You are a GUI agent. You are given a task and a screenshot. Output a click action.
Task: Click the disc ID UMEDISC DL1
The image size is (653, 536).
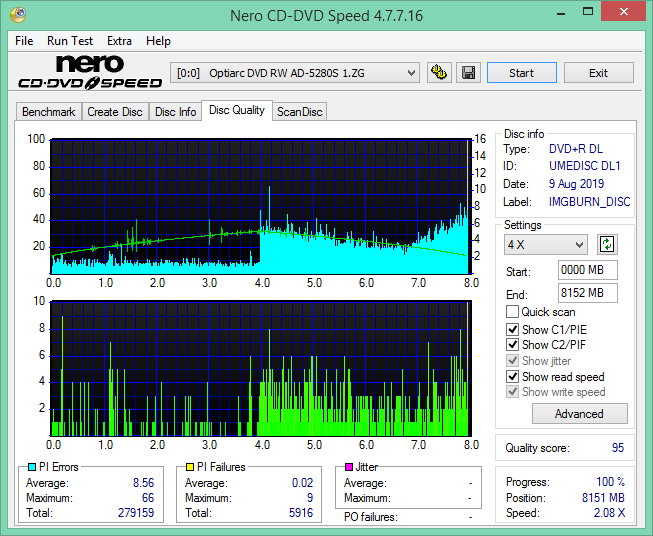[x=584, y=166]
